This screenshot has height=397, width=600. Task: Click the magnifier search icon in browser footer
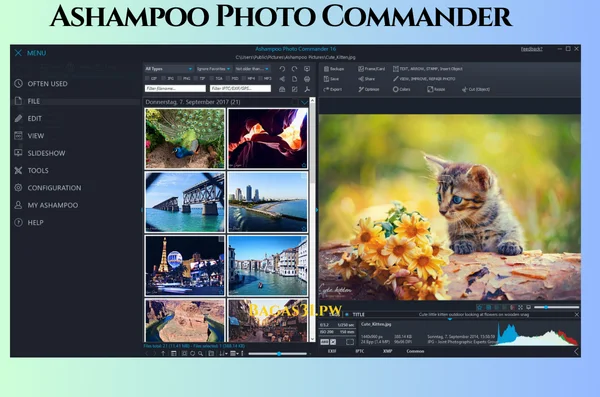pyautogui.click(x=201, y=353)
